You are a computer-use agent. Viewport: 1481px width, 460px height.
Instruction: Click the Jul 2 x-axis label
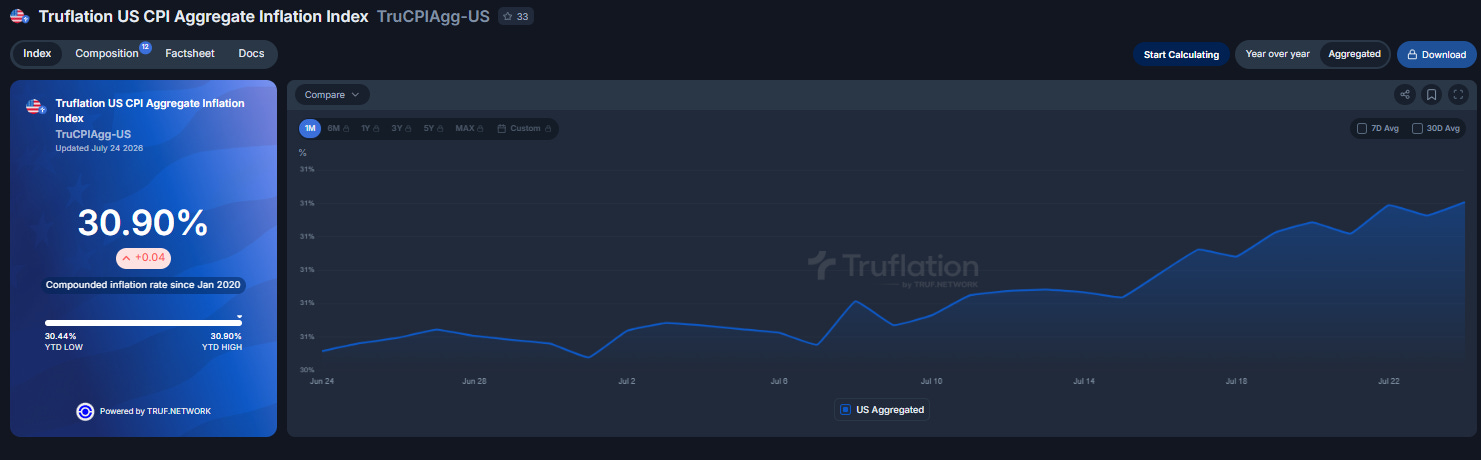pyautogui.click(x=627, y=381)
